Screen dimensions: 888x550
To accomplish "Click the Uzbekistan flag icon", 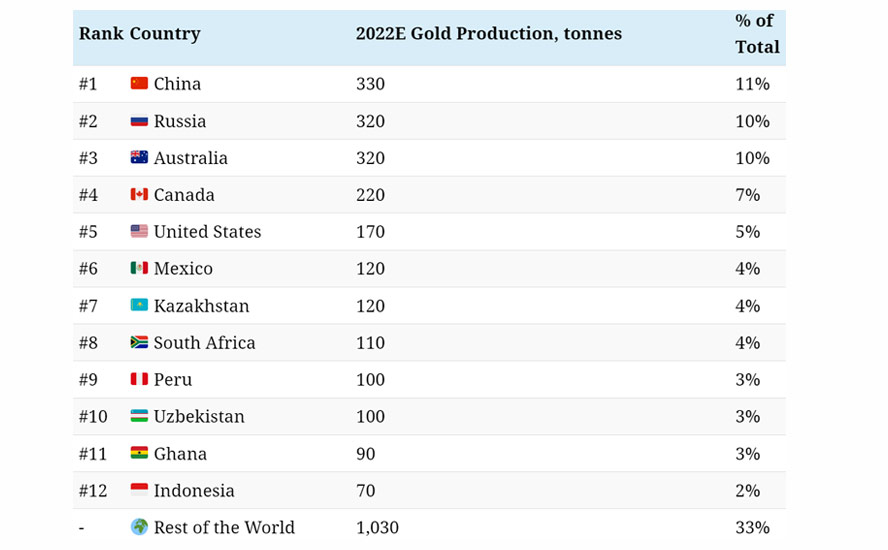I will pos(139,417).
